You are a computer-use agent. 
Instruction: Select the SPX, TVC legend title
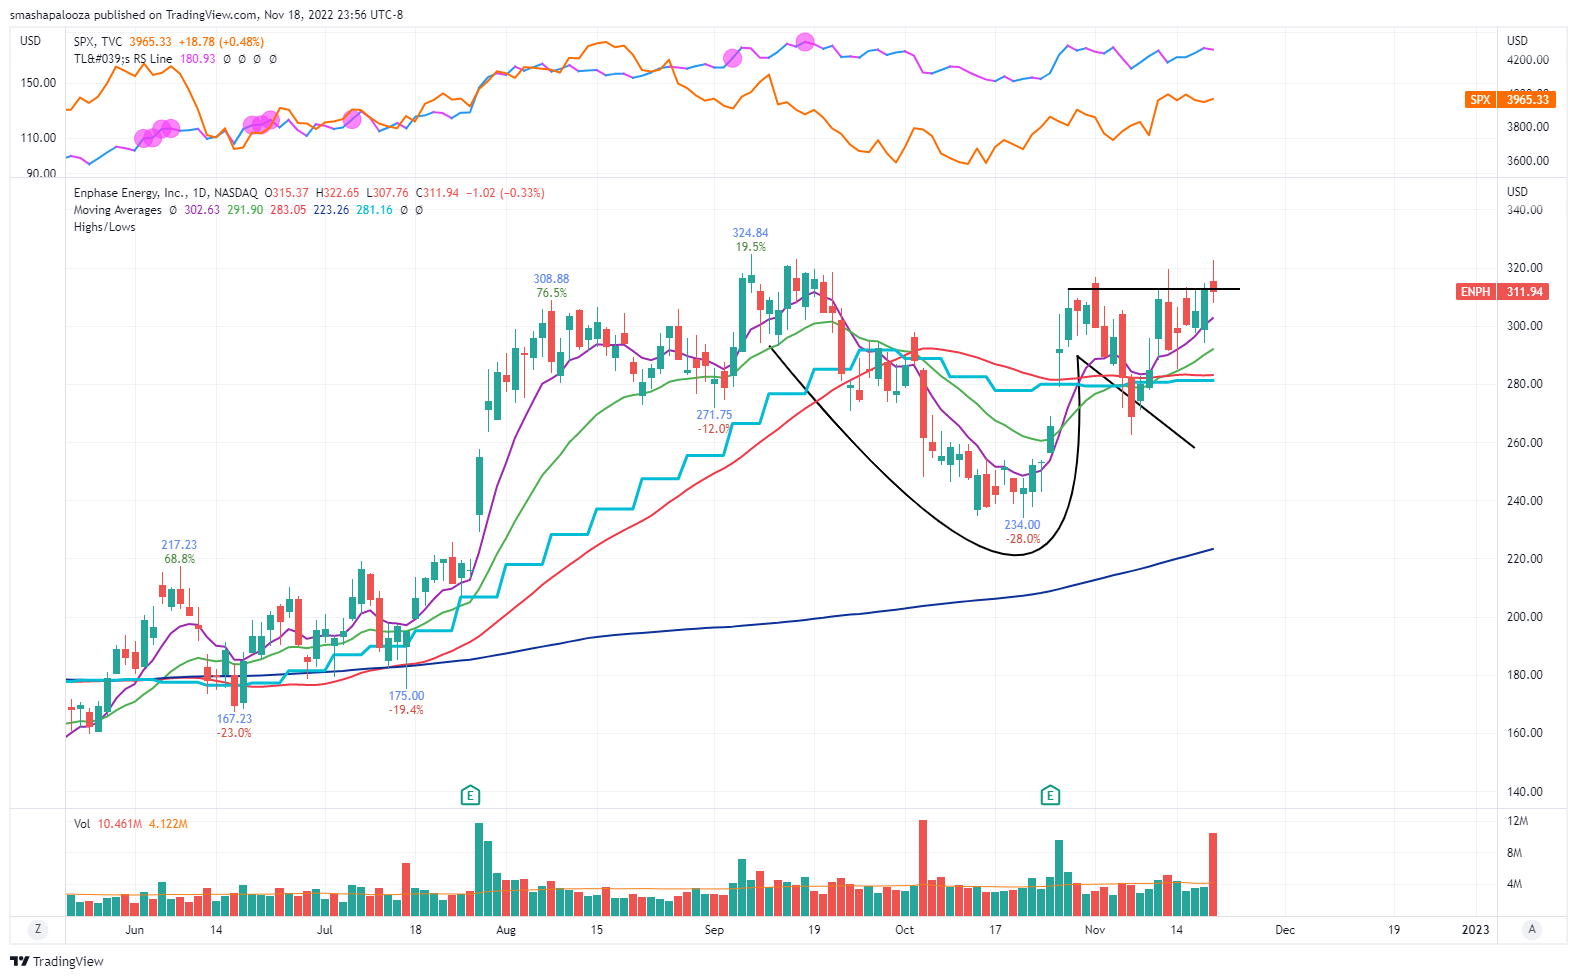coord(98,42)
